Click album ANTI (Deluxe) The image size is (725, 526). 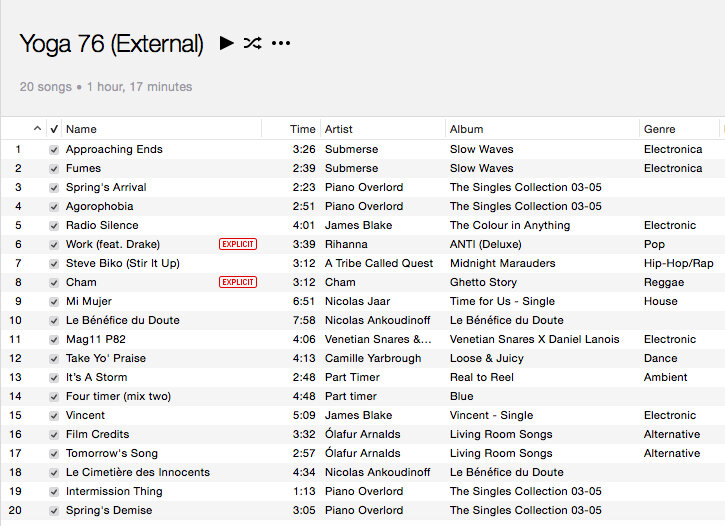coord(485,244)
